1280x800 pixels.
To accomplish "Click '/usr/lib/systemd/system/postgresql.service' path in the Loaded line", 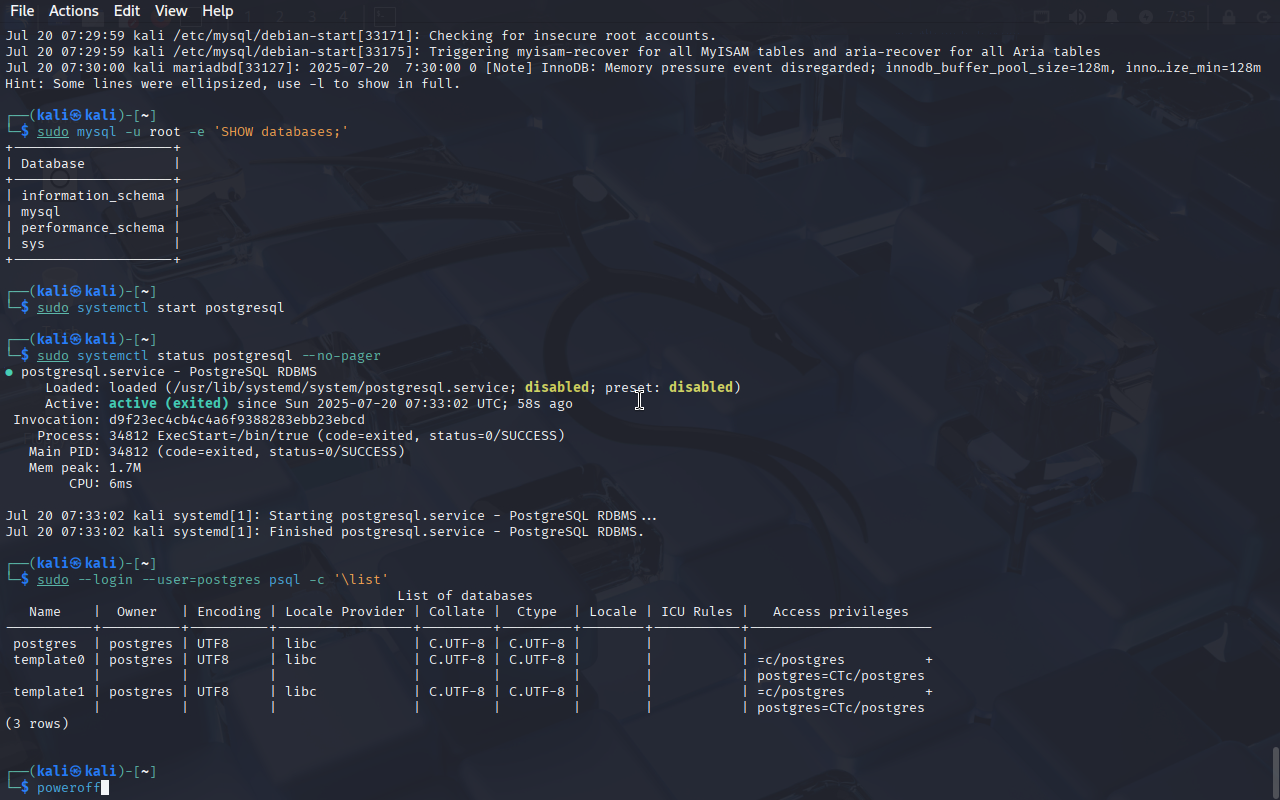I will click(341, 388).
